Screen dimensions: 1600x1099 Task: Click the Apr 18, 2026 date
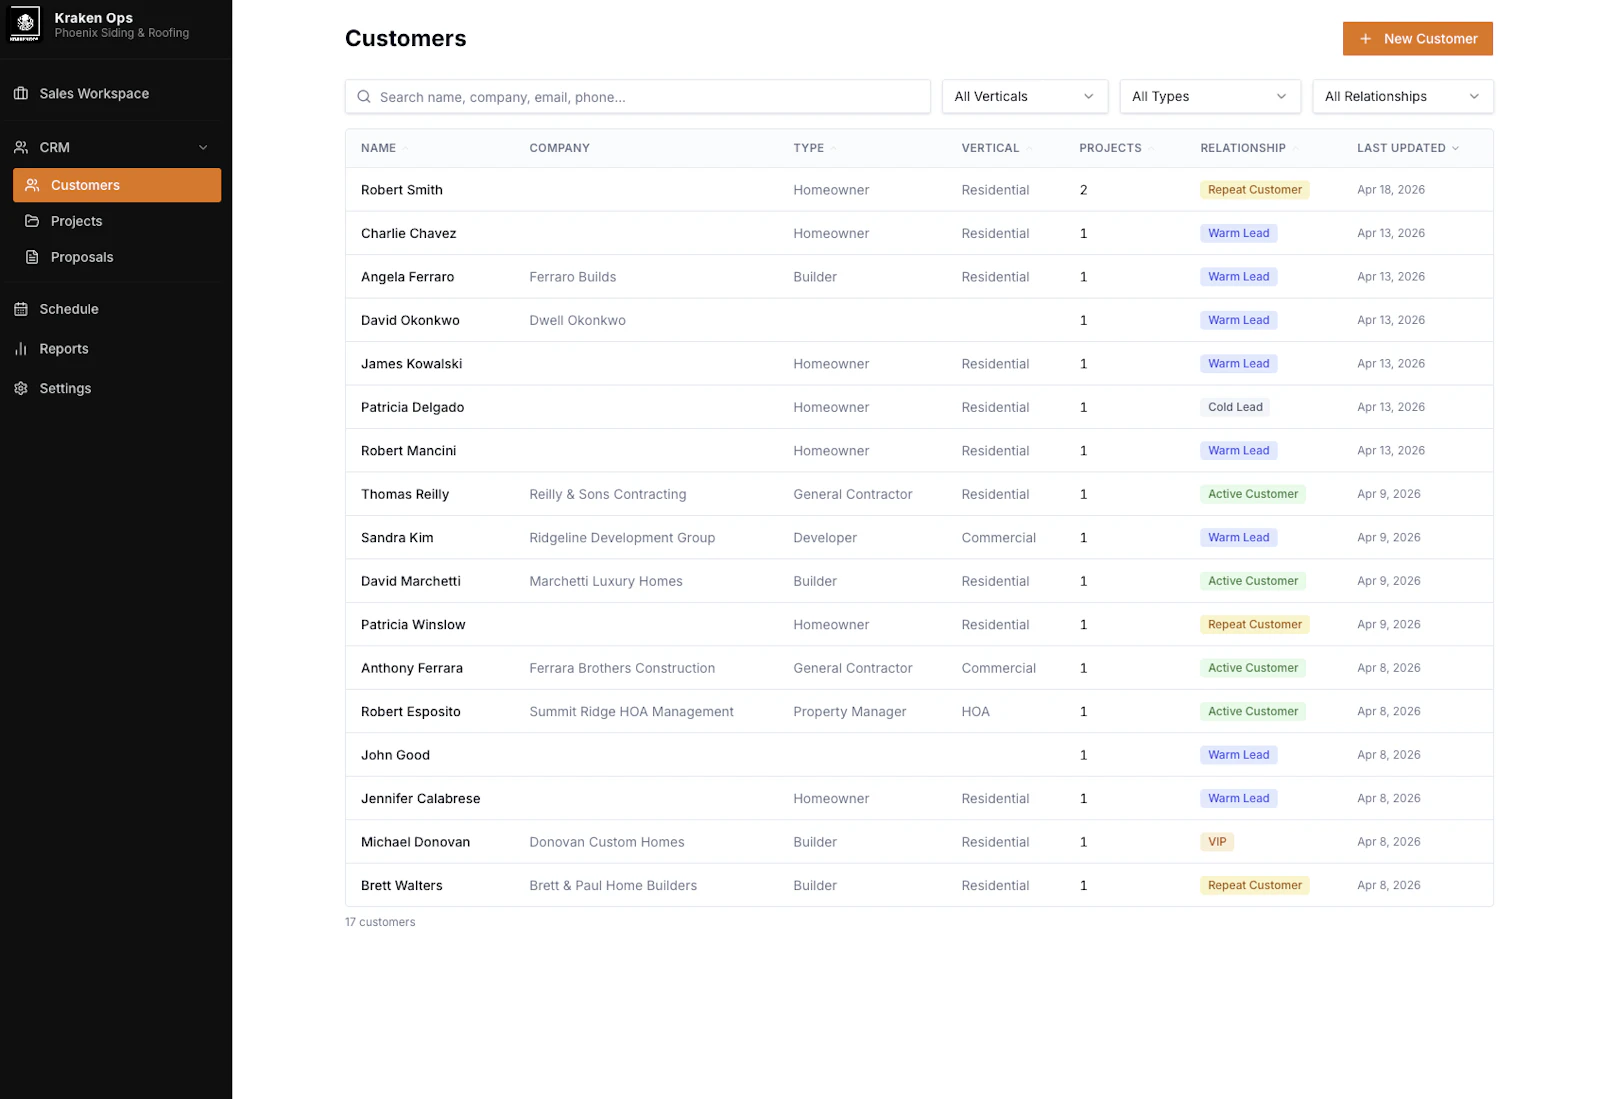click(x=1391, y=190)
